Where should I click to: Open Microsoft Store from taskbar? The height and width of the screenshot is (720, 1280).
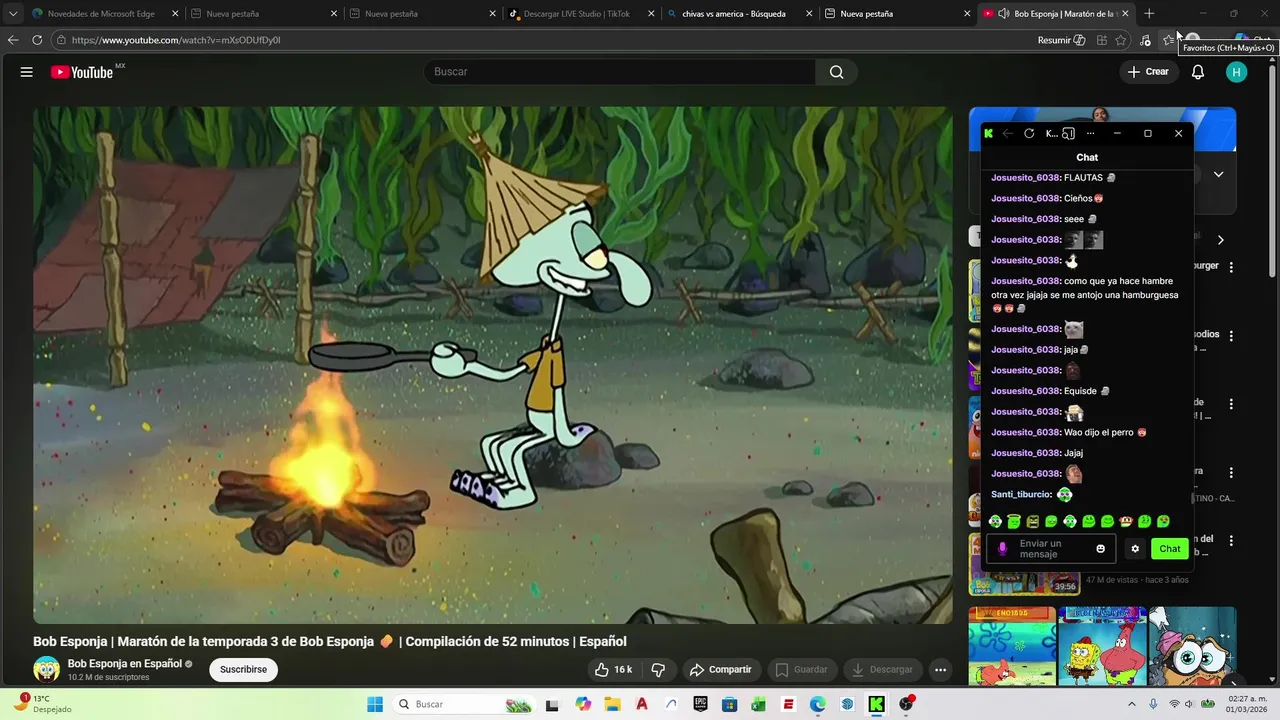(x=729, y=704)
